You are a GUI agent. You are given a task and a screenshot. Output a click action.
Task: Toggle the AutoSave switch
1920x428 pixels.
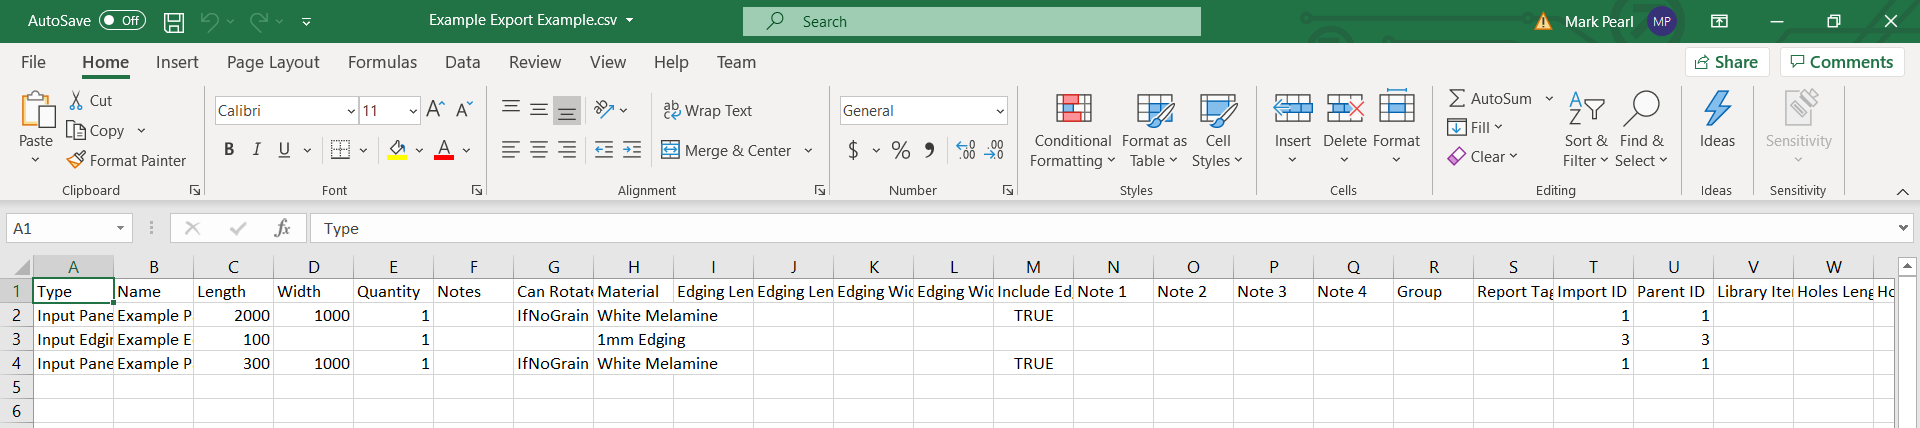(122, 21)
